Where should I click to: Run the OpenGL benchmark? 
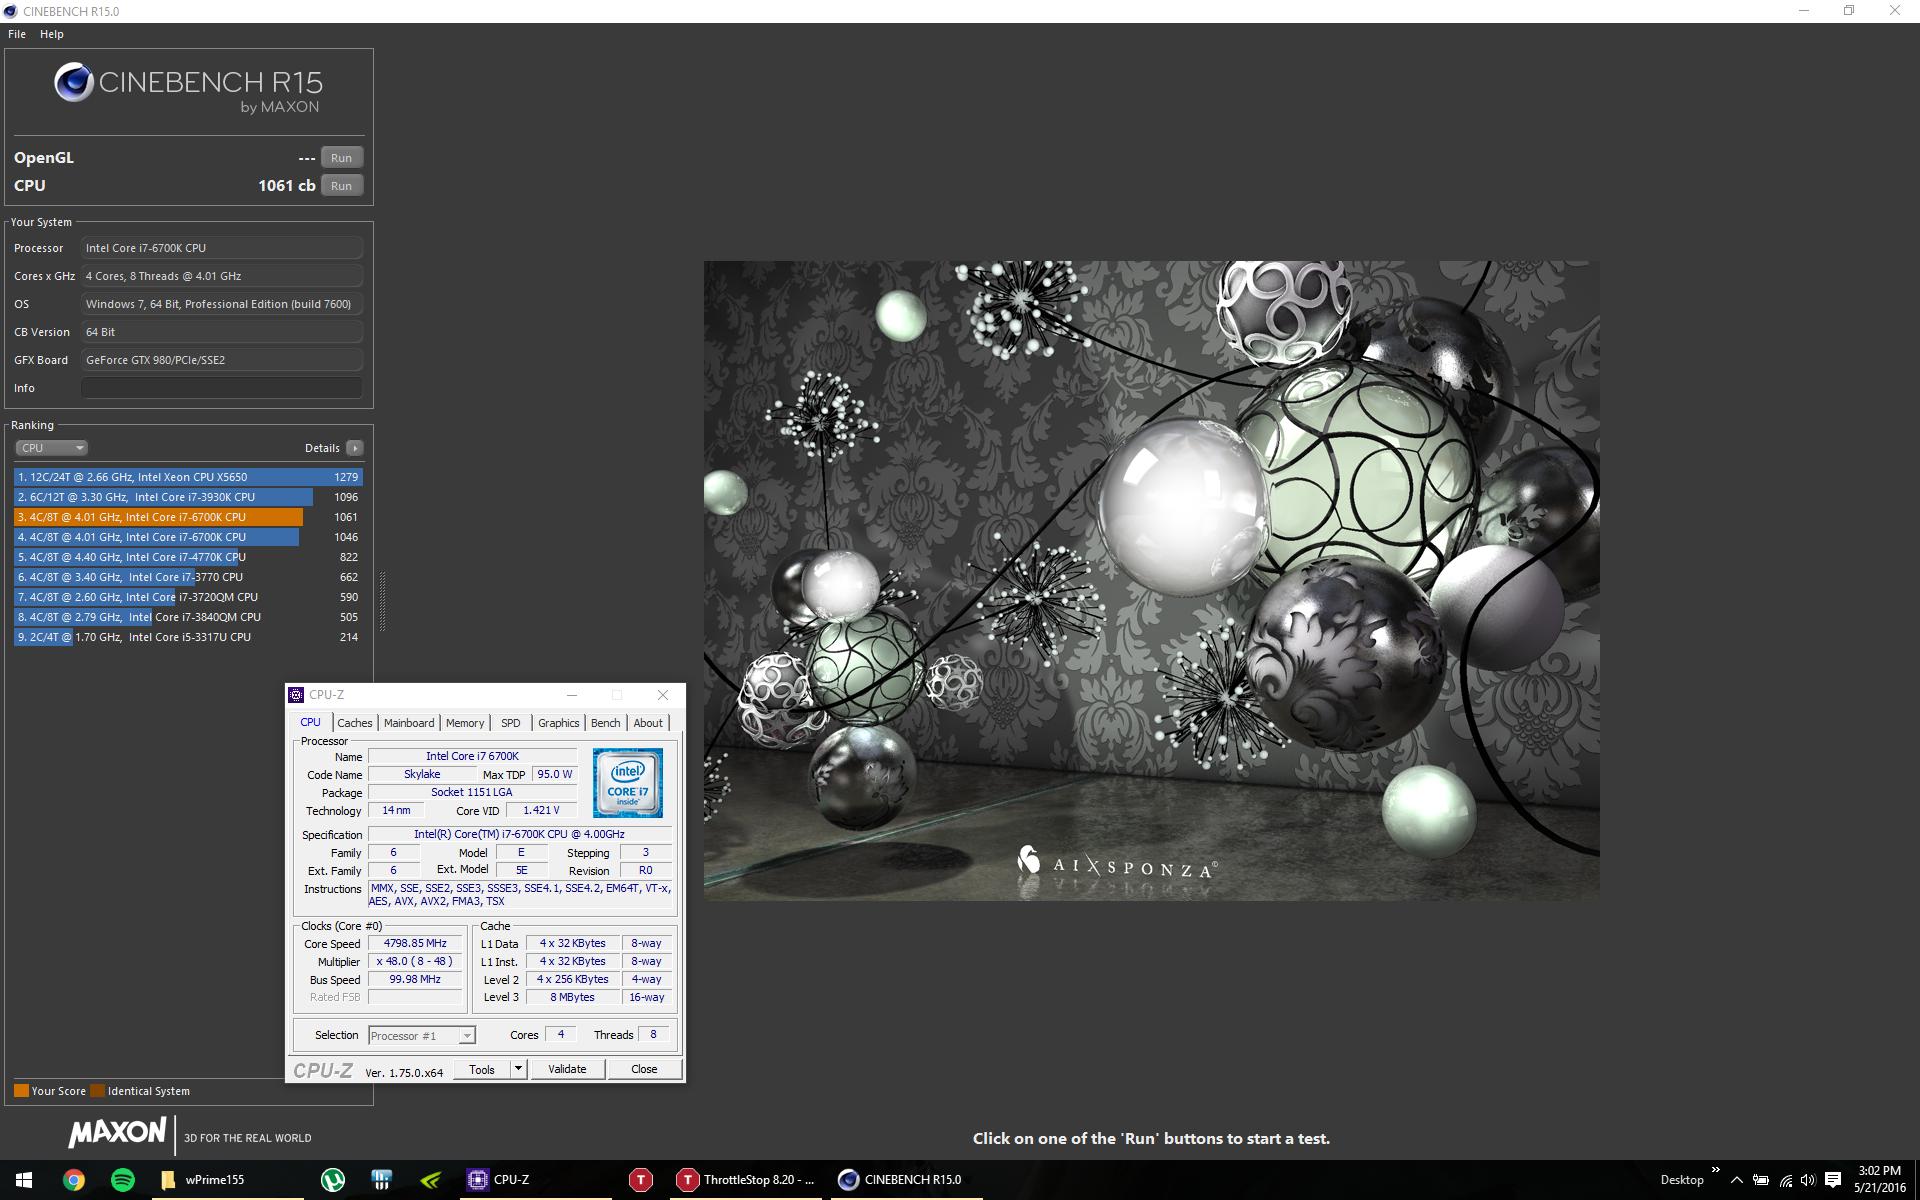click(341, 158)
